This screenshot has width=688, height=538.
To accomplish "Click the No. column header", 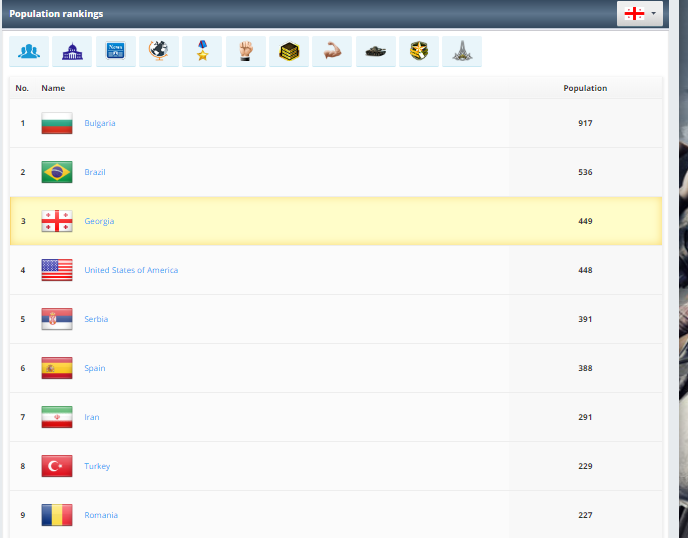I will [x=22, y=88].
